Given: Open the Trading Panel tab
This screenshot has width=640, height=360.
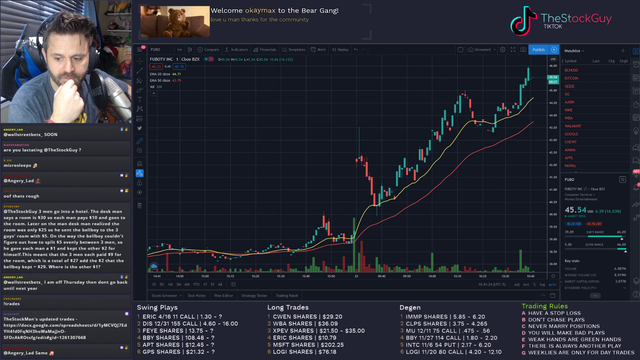Looking at the screenshot, I should click(287, 296).
